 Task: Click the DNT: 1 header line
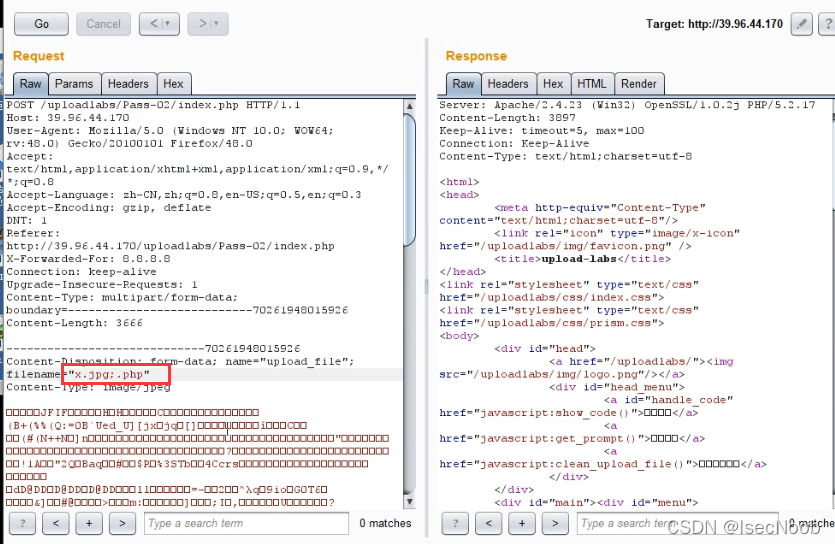tap(27, 220)
